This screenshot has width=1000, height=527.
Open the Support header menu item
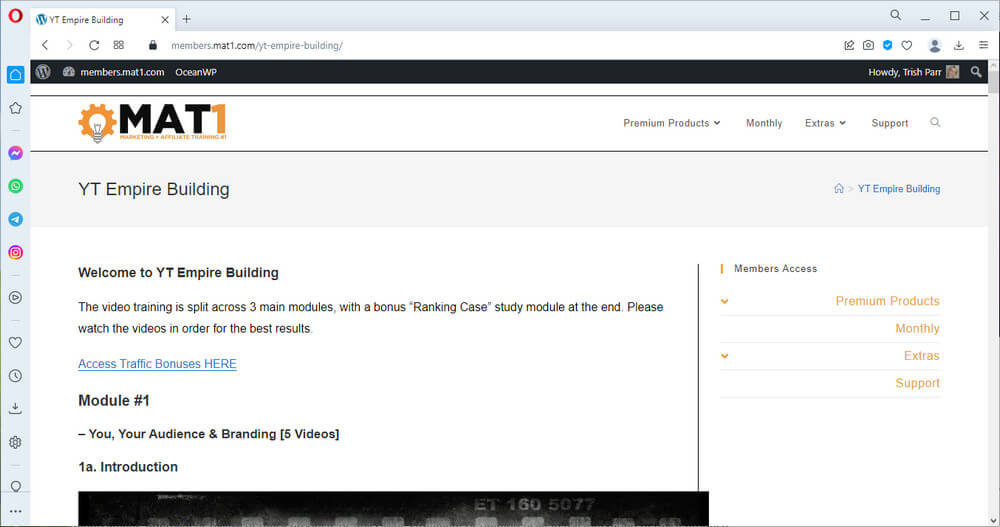(x=890, y=123)
